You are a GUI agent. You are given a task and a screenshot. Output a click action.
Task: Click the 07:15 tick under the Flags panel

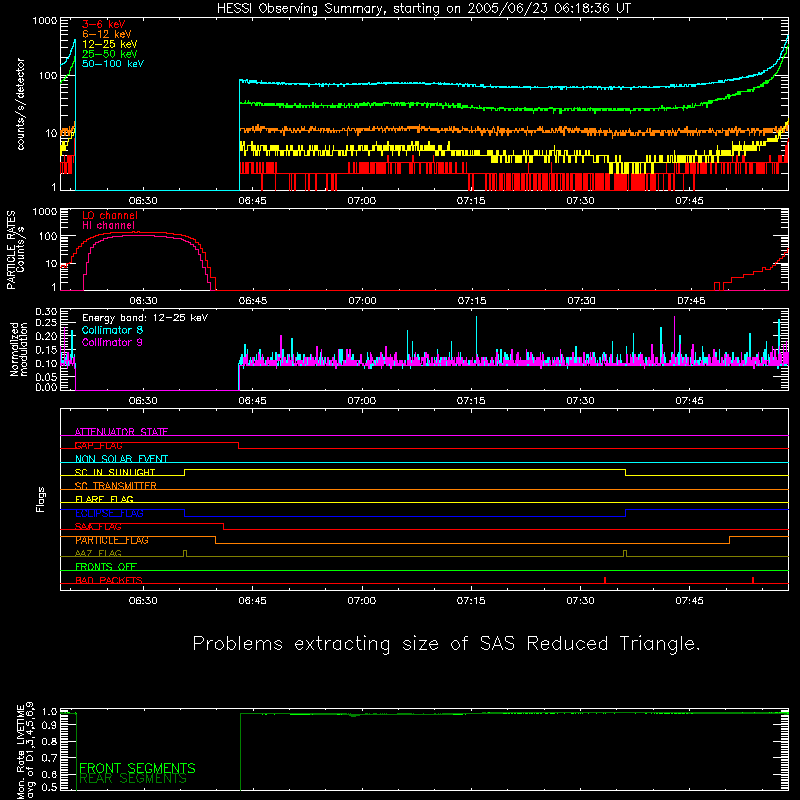point(471,601)
